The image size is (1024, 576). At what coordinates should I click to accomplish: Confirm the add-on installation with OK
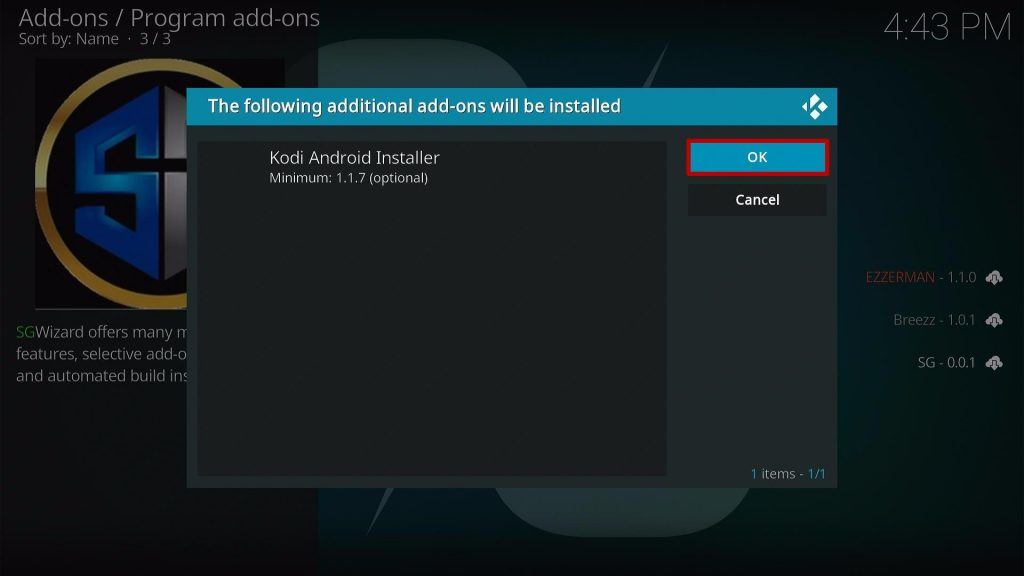(x=757, y=157)
